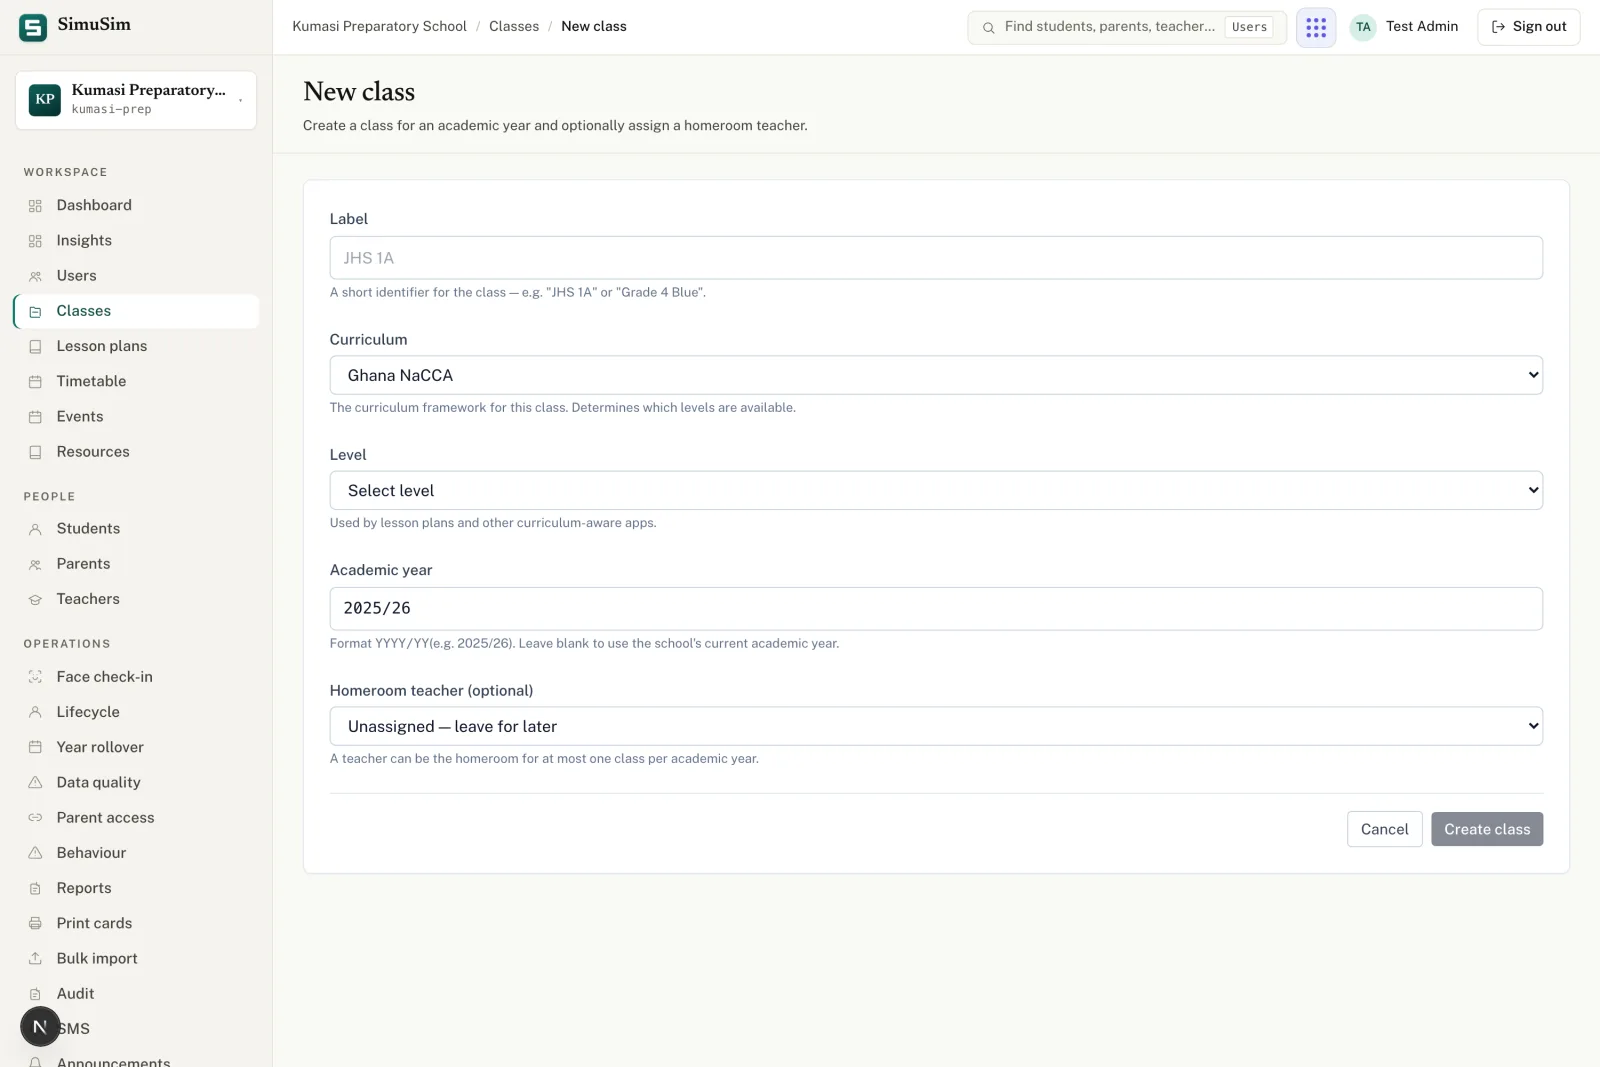The height and width of the screenshot is (1067, 1600).
Task: Click the Face check-in scan icon
Action: point(35,677)
